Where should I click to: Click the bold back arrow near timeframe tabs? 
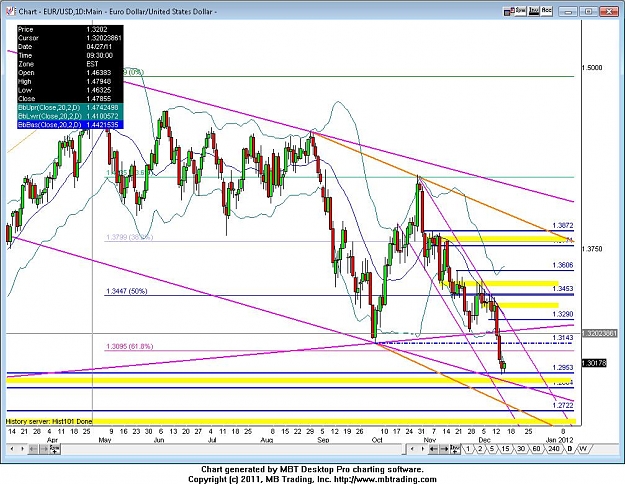pyautogui.click(x=434, y=449)
